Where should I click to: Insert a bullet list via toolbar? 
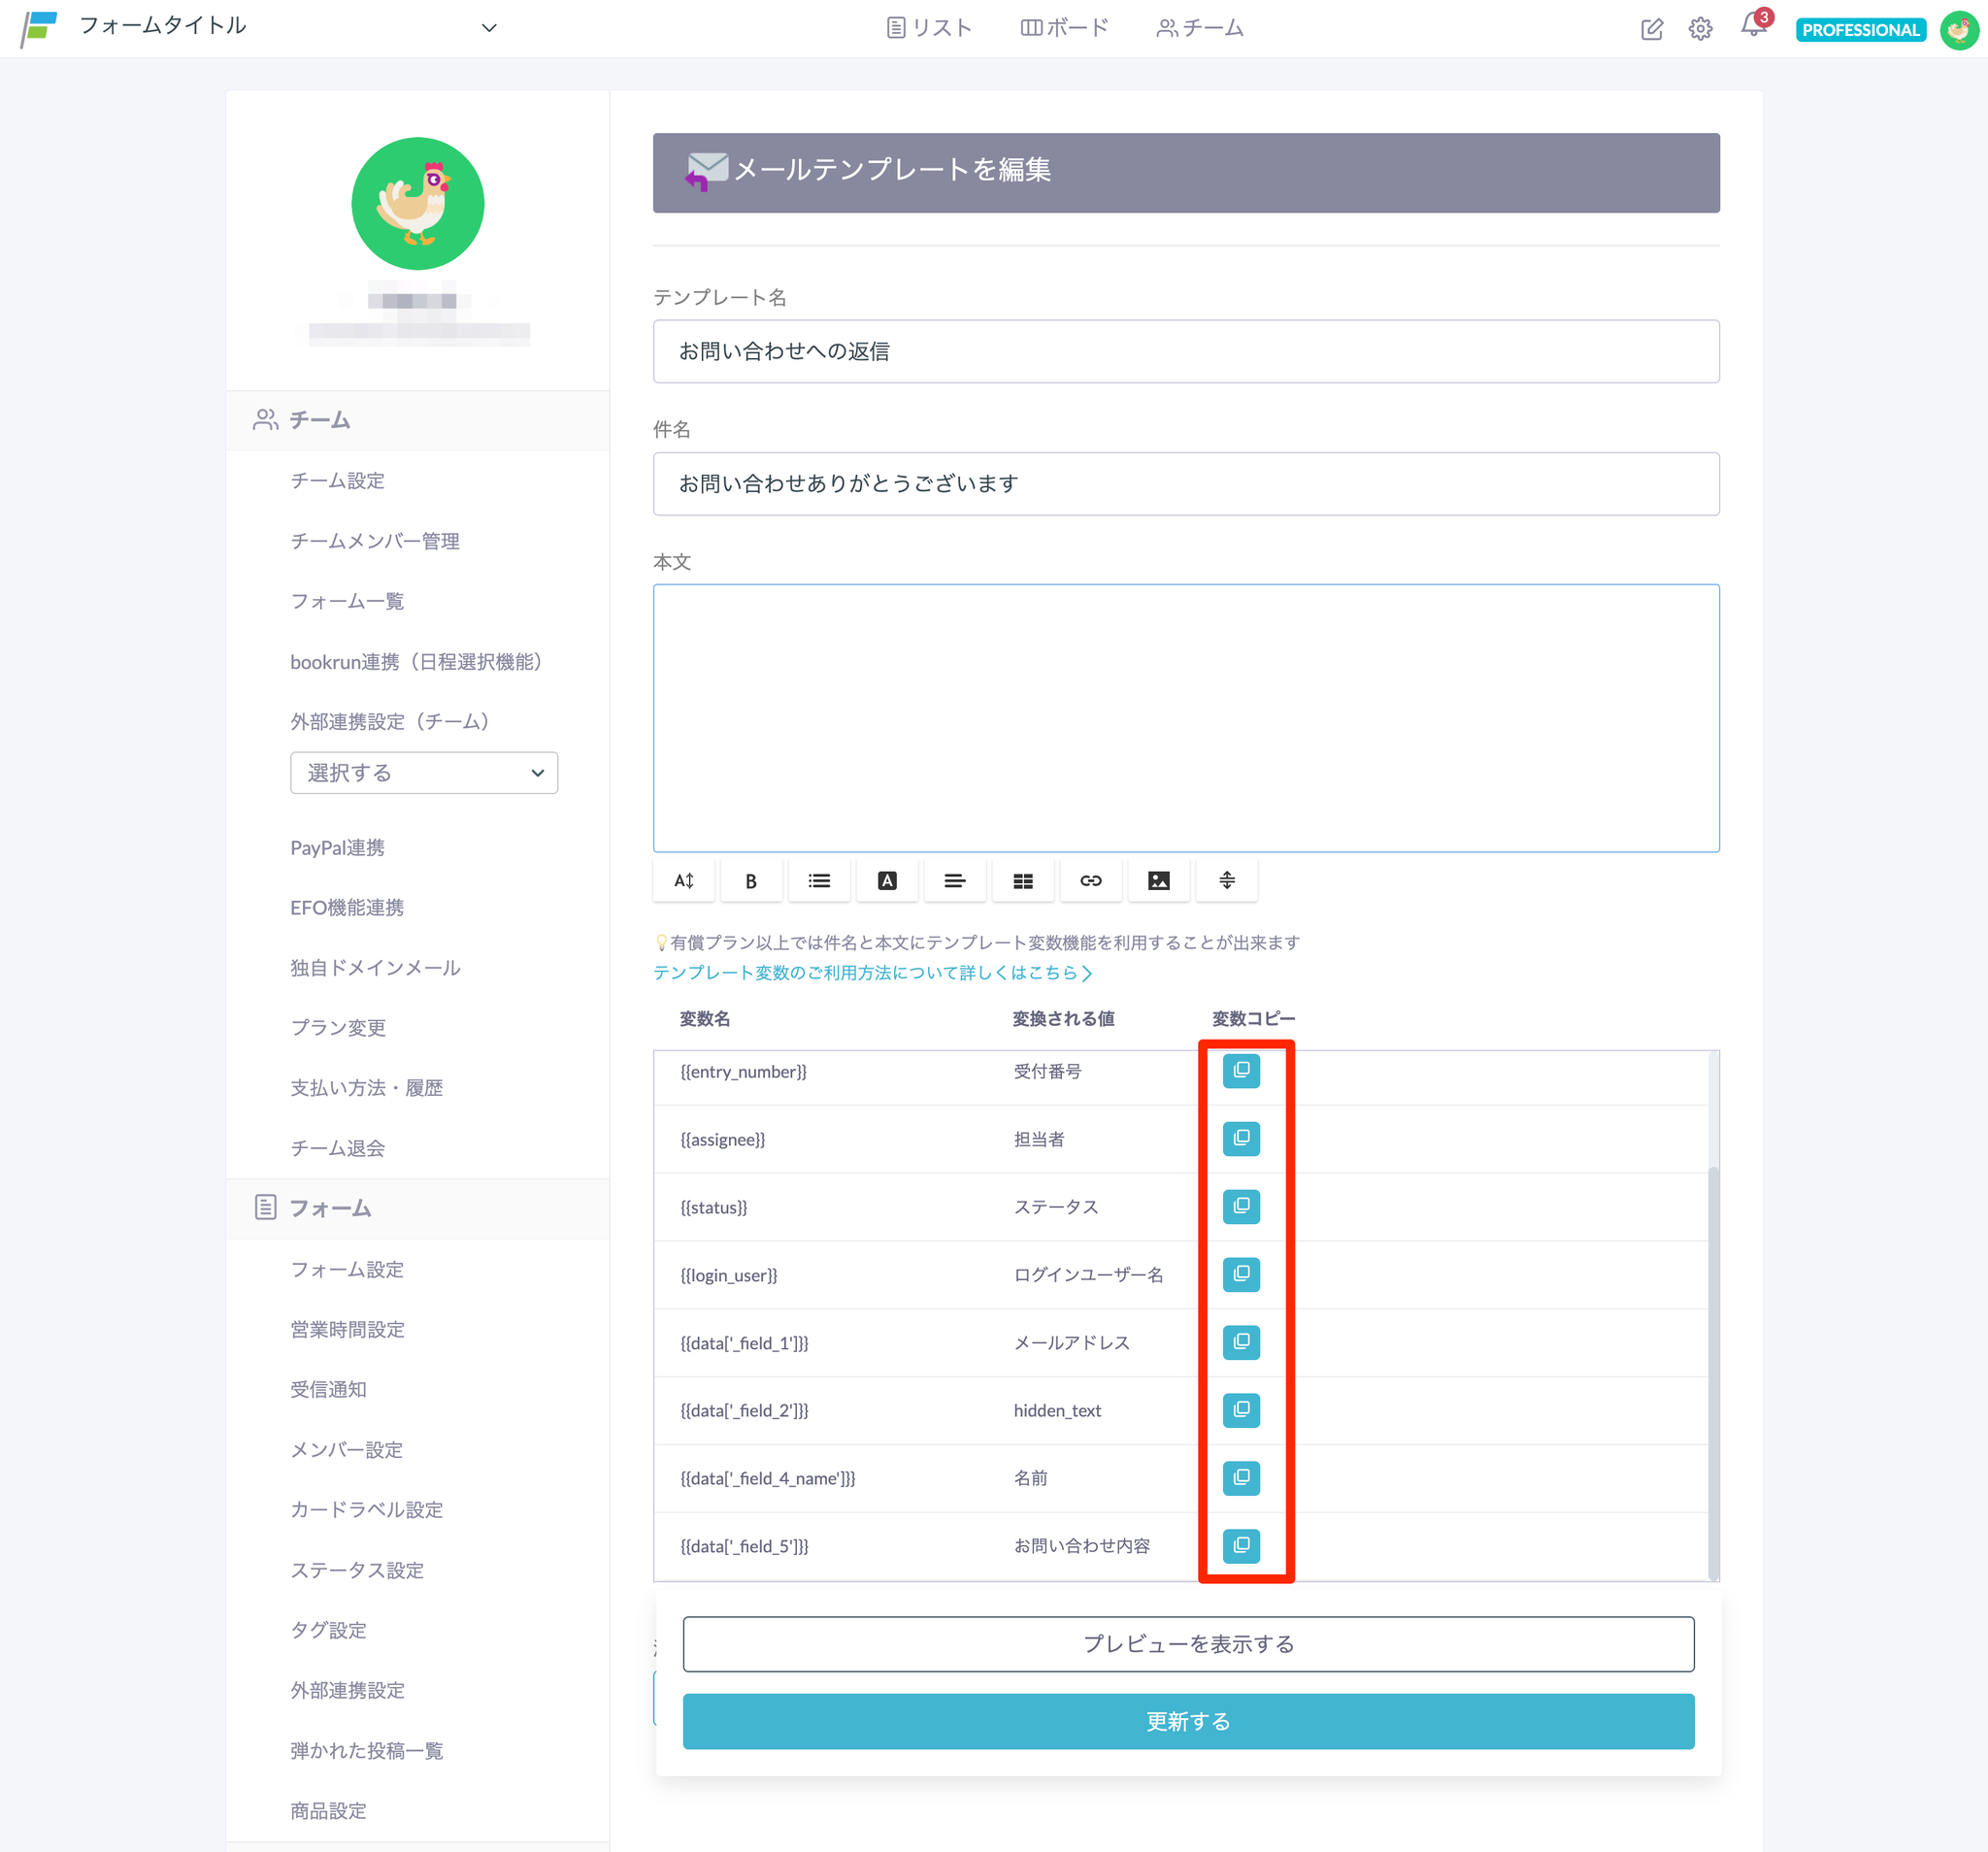(x=819, y=881)
